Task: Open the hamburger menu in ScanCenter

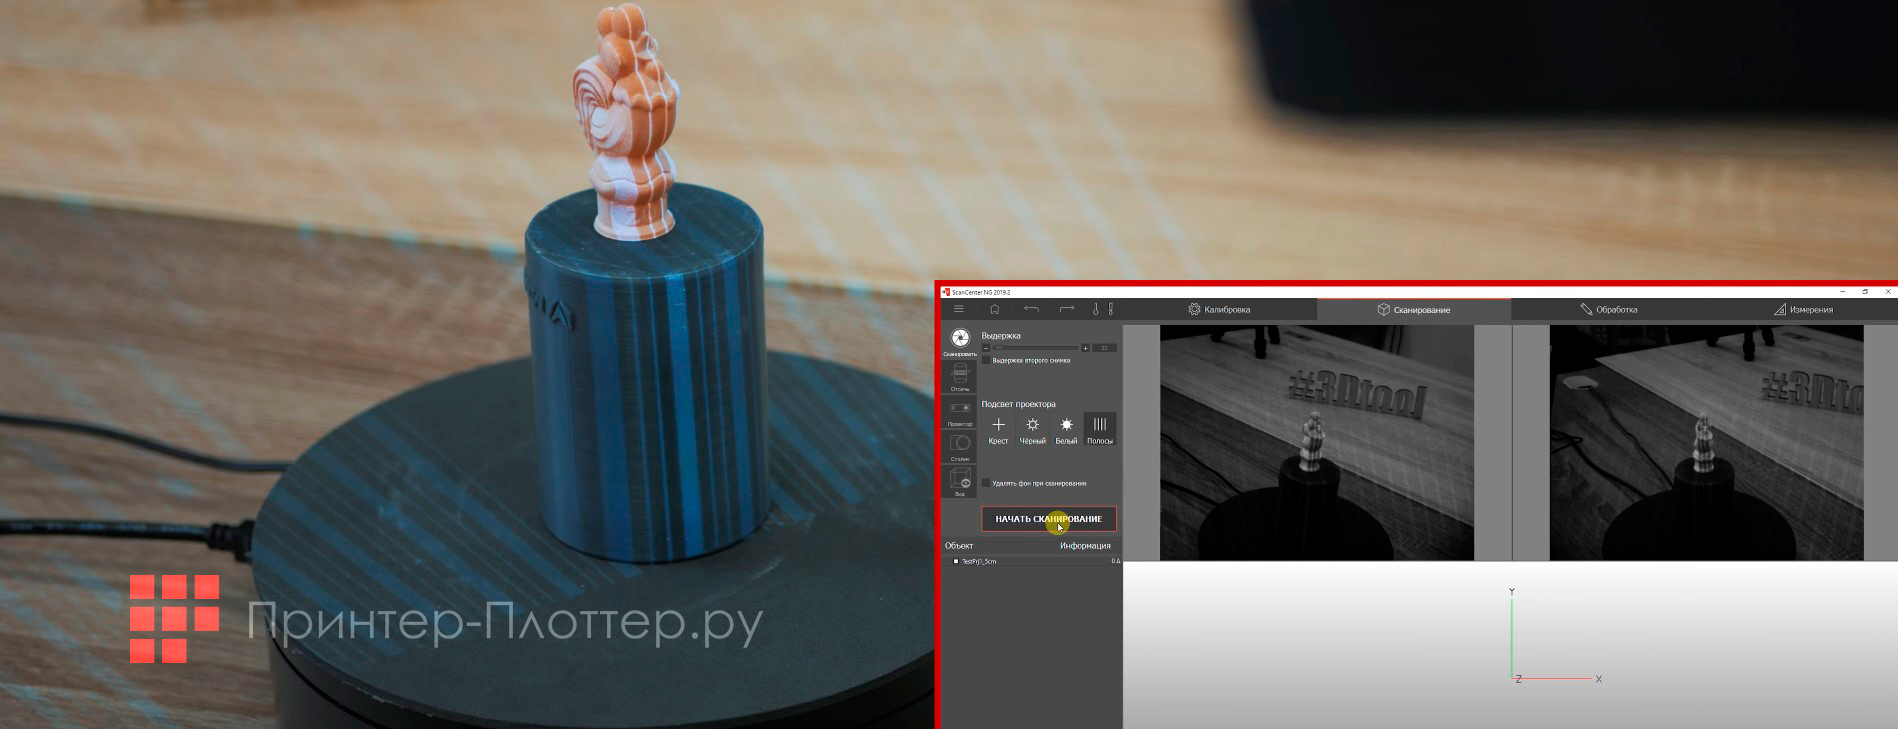Action: pos(958,310)
